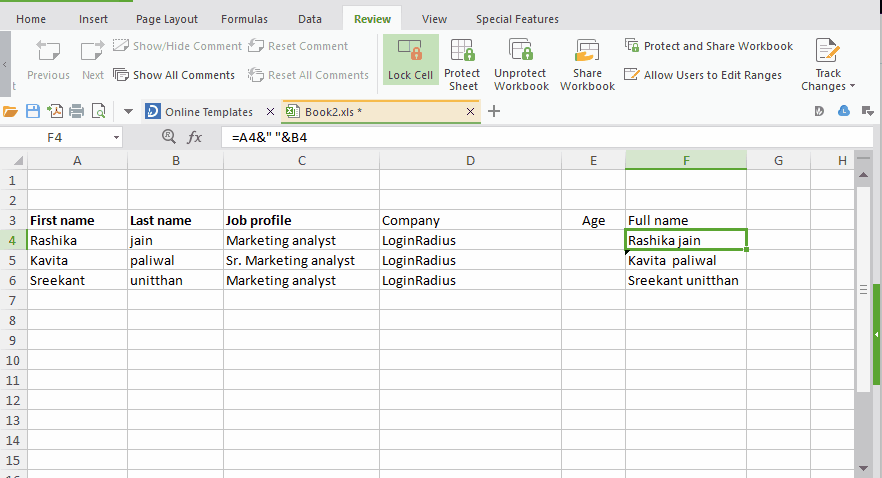Open the Share Workbook tool
This screenshot has width=882, height=478.
pos(587,64)
